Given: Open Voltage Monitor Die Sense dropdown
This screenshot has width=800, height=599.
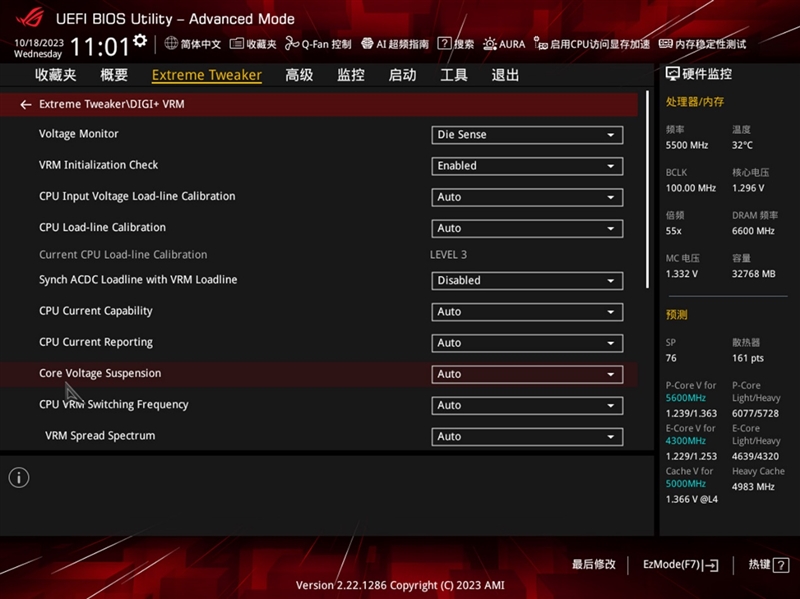Looking at the screenshot, I should [527, 135].
